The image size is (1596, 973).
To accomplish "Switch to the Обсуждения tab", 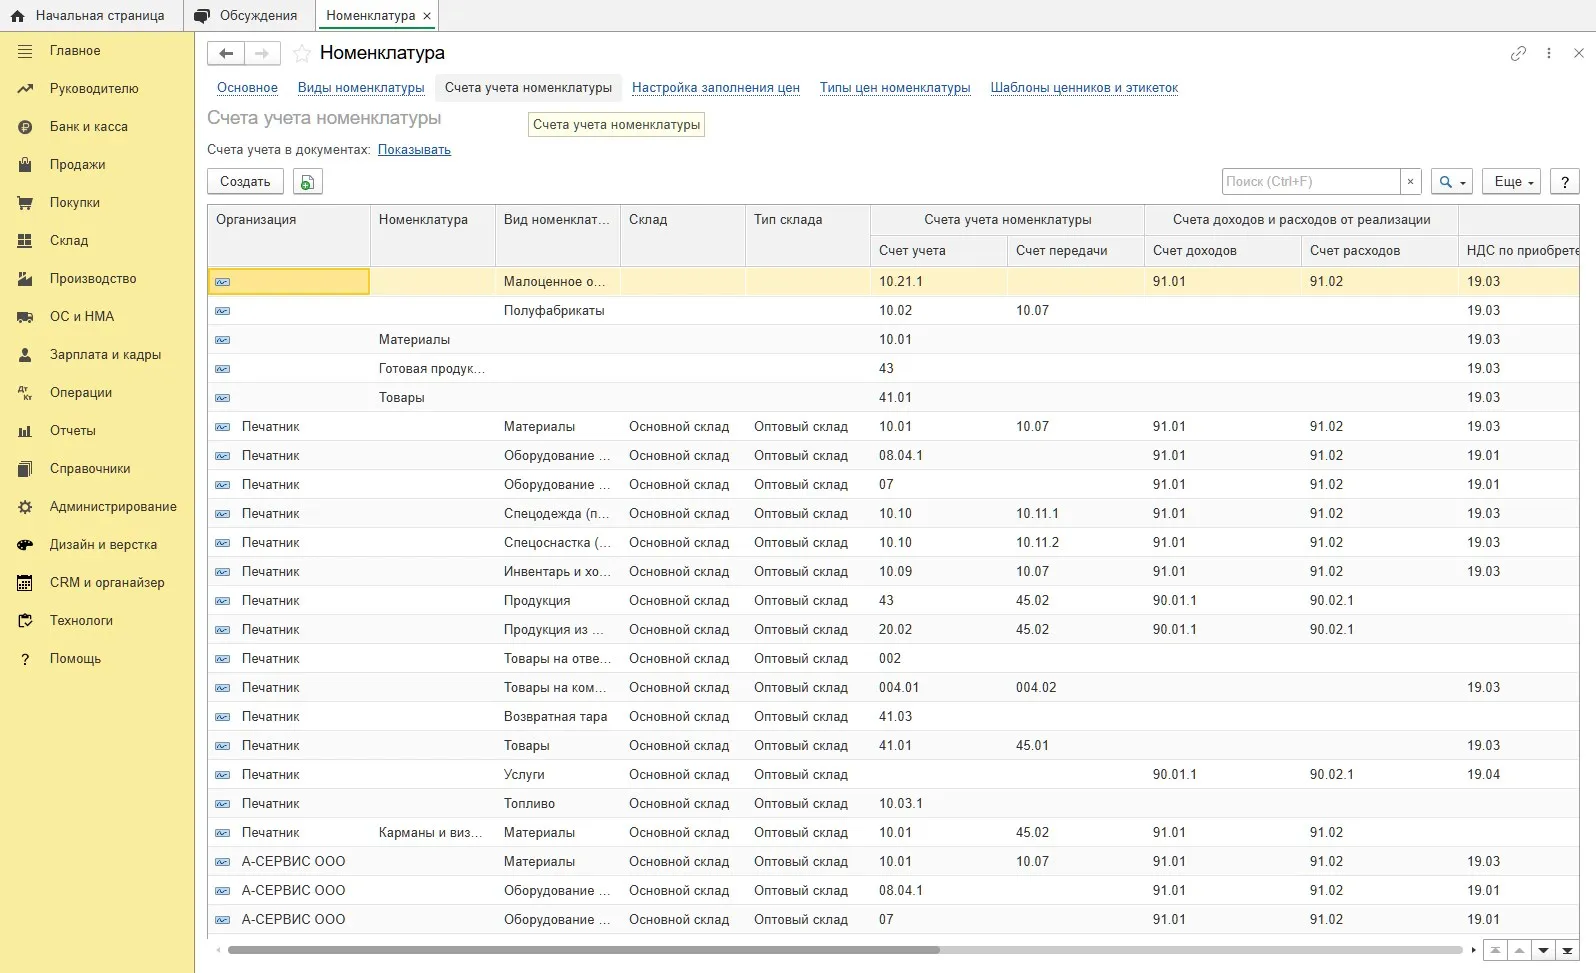I will 247,15.
